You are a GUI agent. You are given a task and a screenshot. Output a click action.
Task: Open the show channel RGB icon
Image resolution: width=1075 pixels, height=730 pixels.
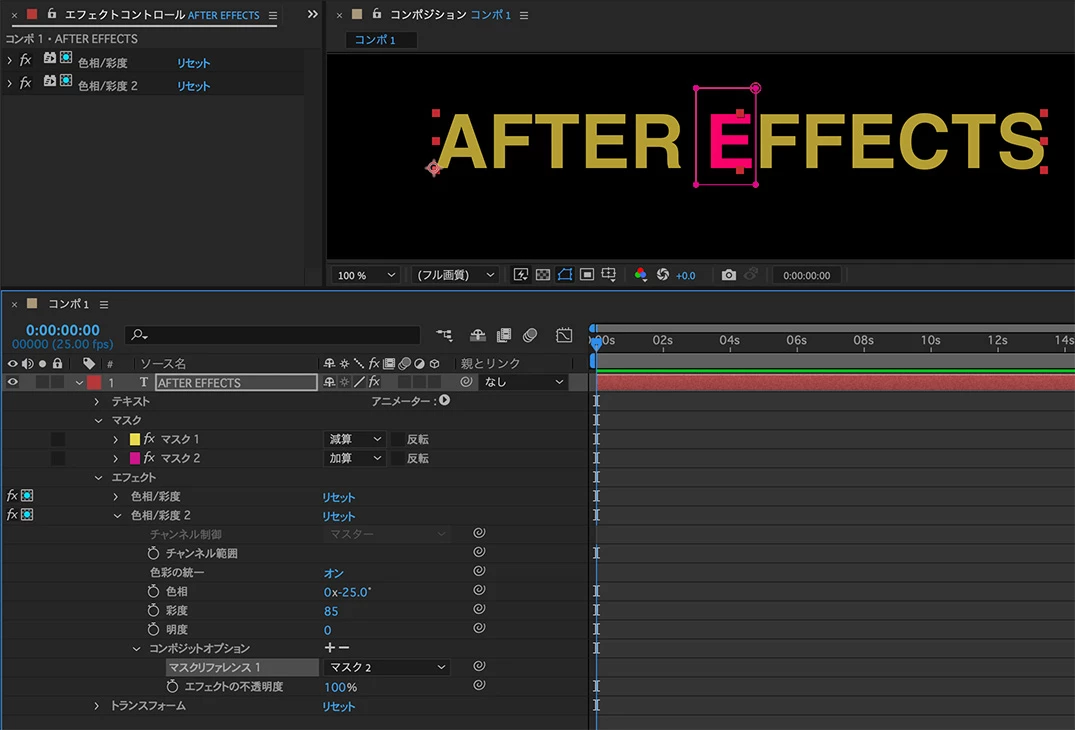[640, 275]
